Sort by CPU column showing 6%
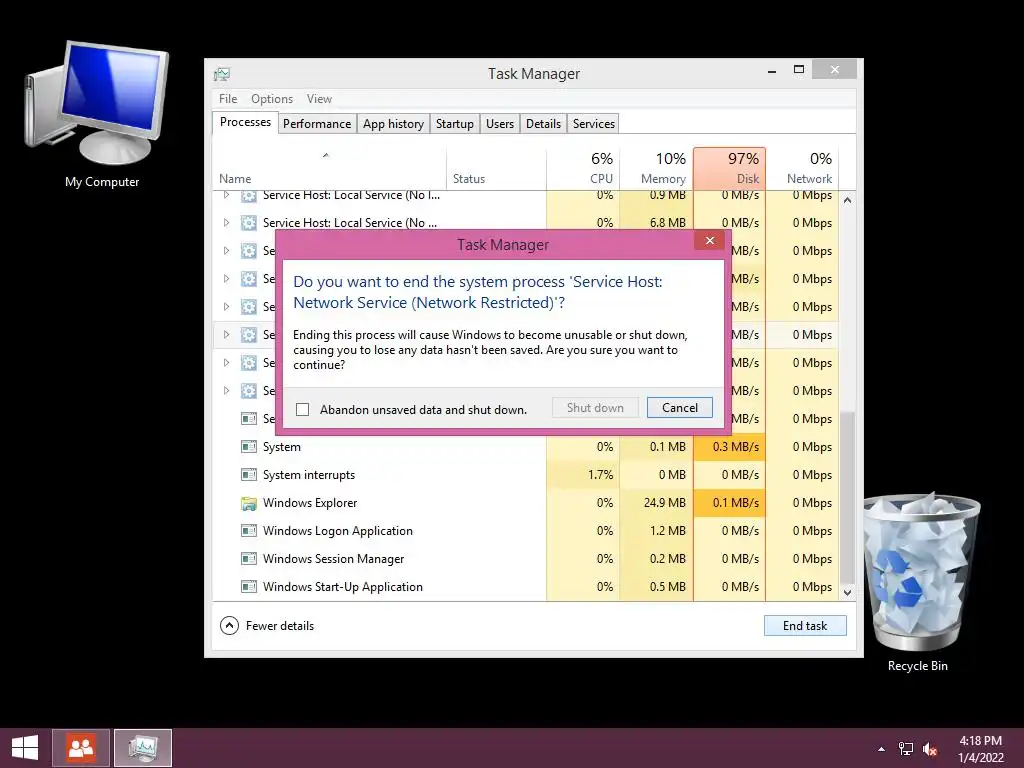1024x768 pixels. [x=583, y=168]
